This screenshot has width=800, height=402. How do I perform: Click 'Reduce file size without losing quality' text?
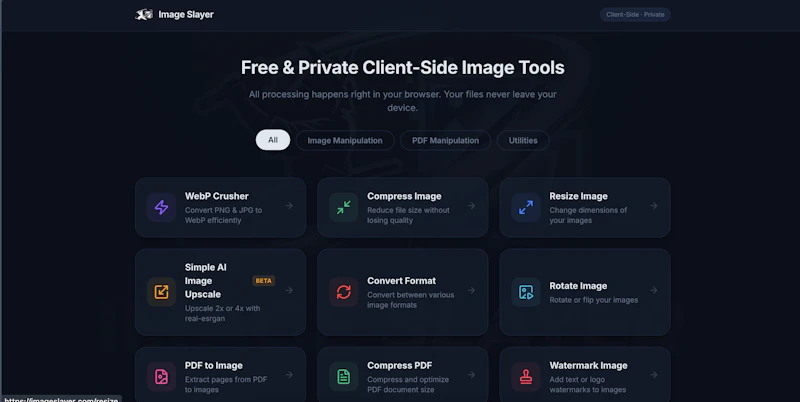(408, 215)
